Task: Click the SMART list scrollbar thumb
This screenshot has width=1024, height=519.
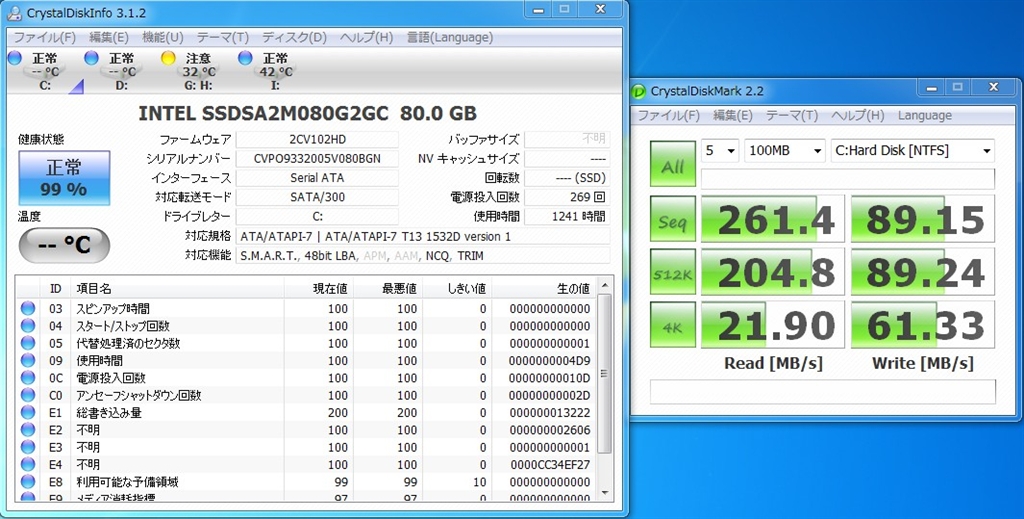Action: [604, 373]
